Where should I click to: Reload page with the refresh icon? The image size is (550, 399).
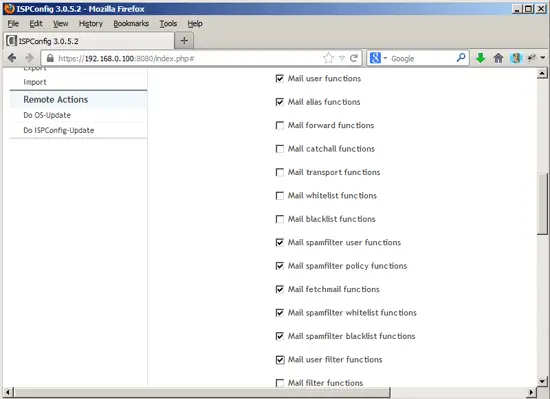click(354, 58)
